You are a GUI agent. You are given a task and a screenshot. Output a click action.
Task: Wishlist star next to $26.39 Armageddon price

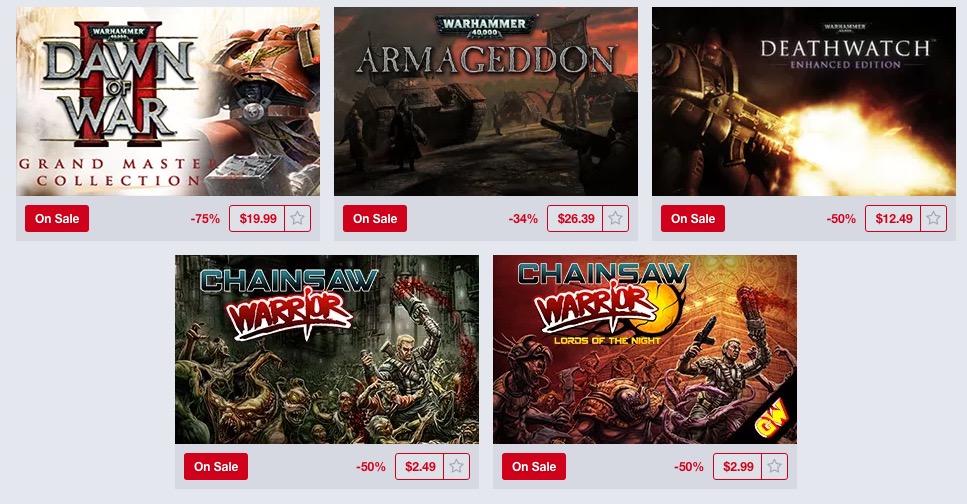[615, 218]
